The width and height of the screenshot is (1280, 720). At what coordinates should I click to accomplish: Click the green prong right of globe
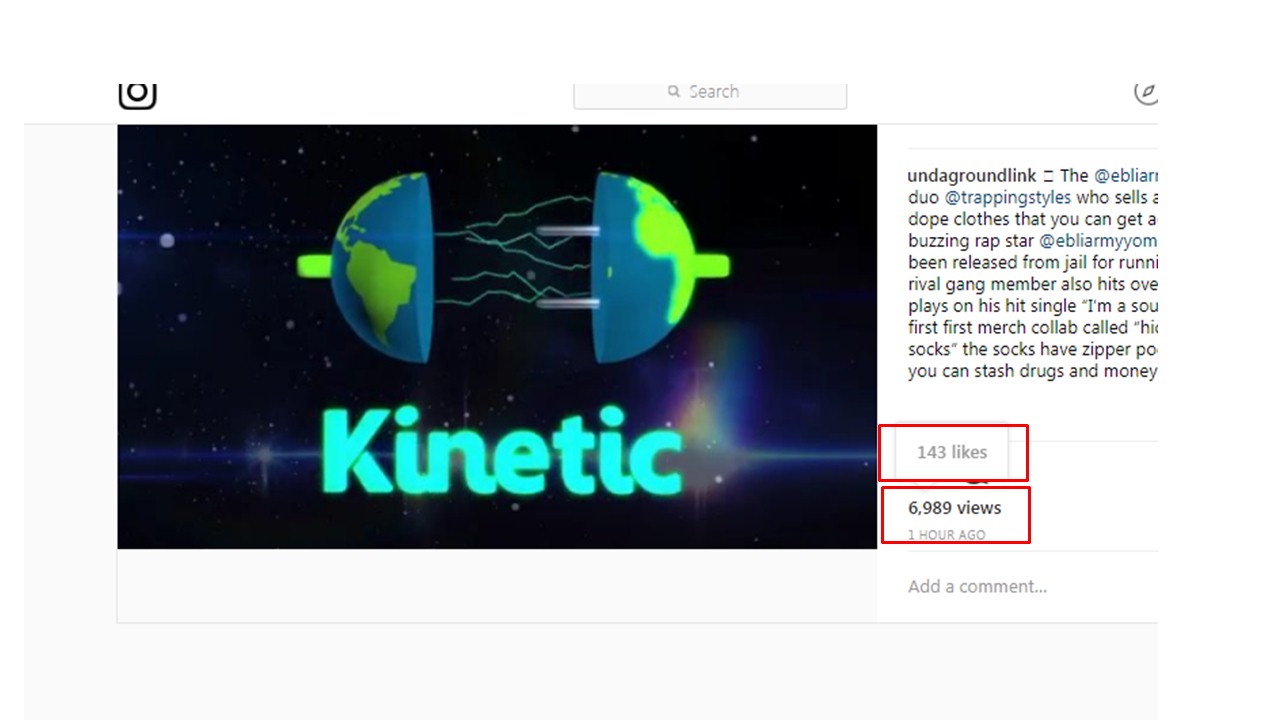point(709,266)
